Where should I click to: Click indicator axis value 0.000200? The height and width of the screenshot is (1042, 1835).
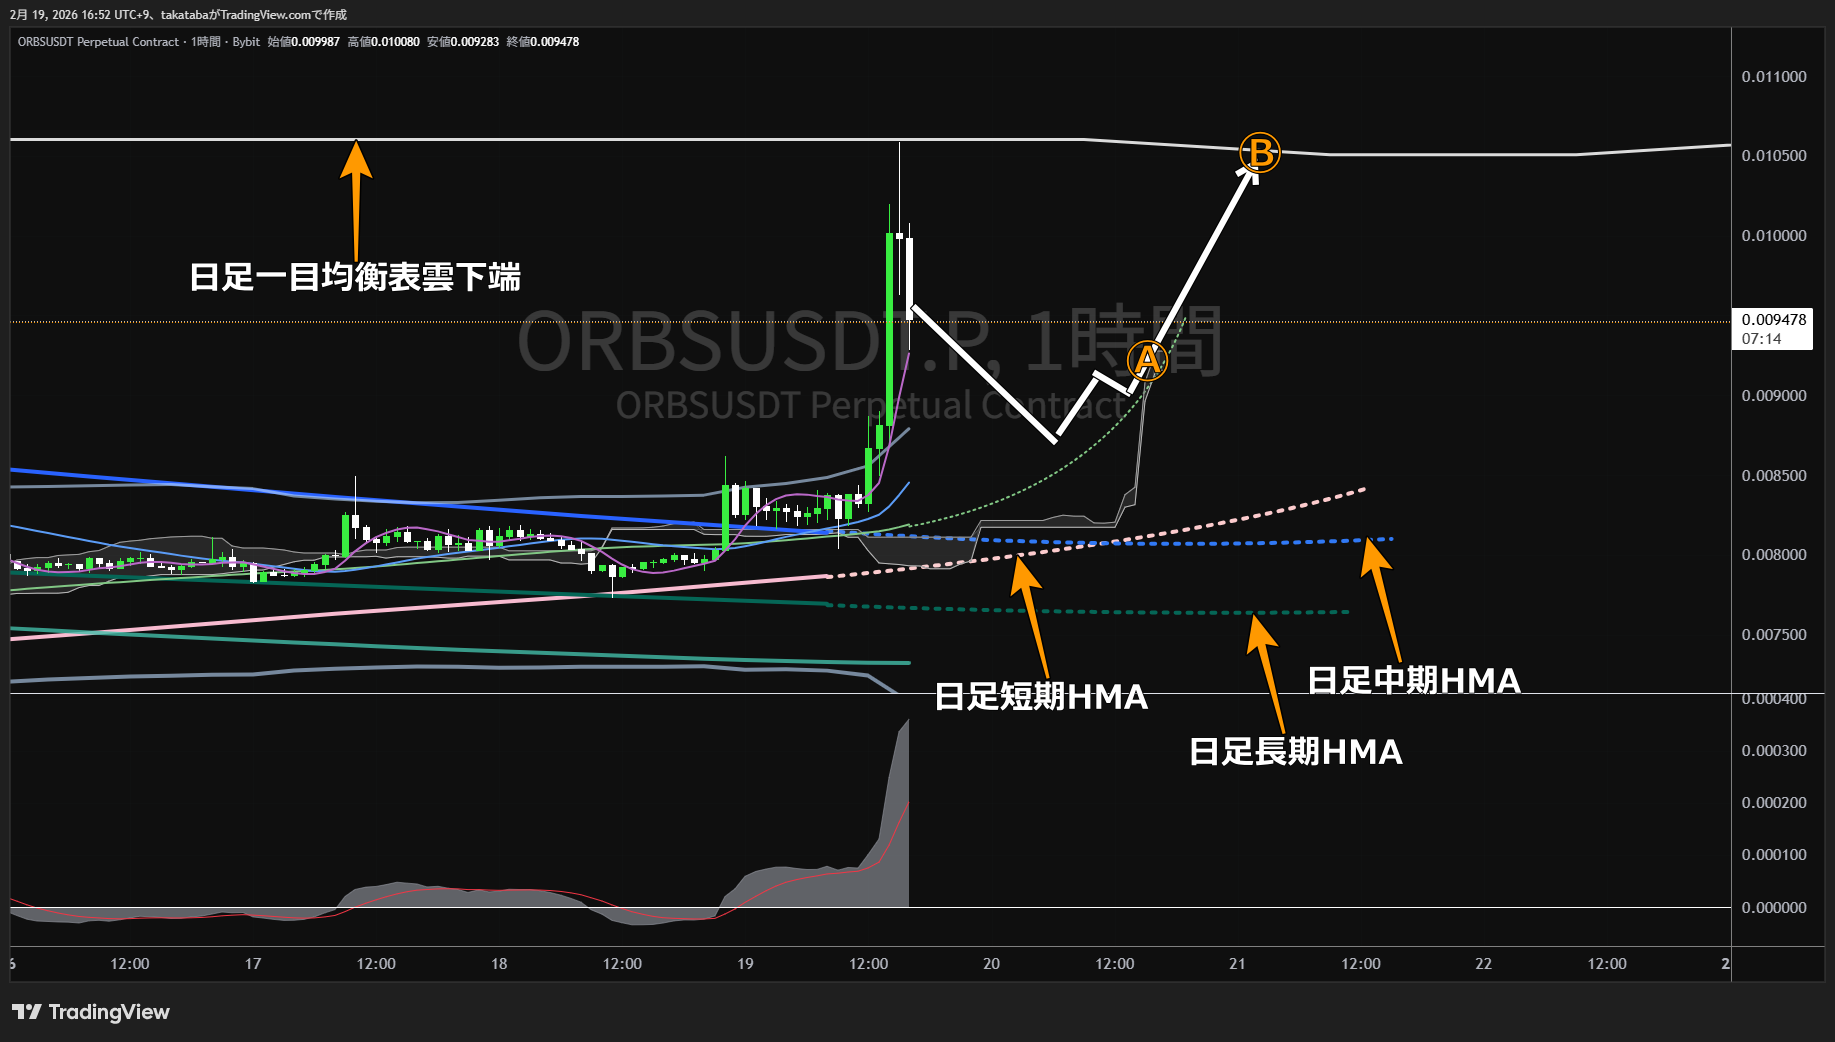pyautogui.click(x=1774, y=803)
